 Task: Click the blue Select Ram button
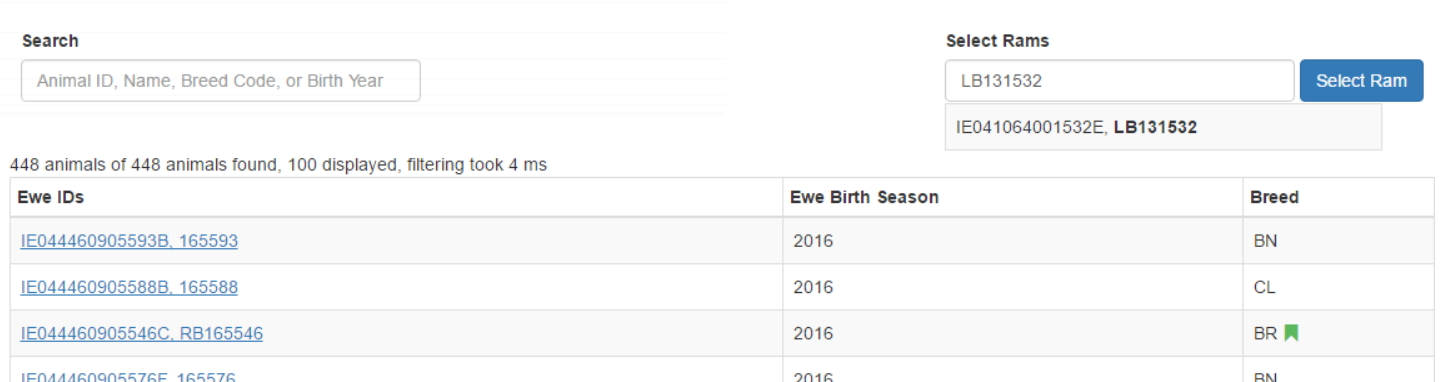(x=1361, y=81)
